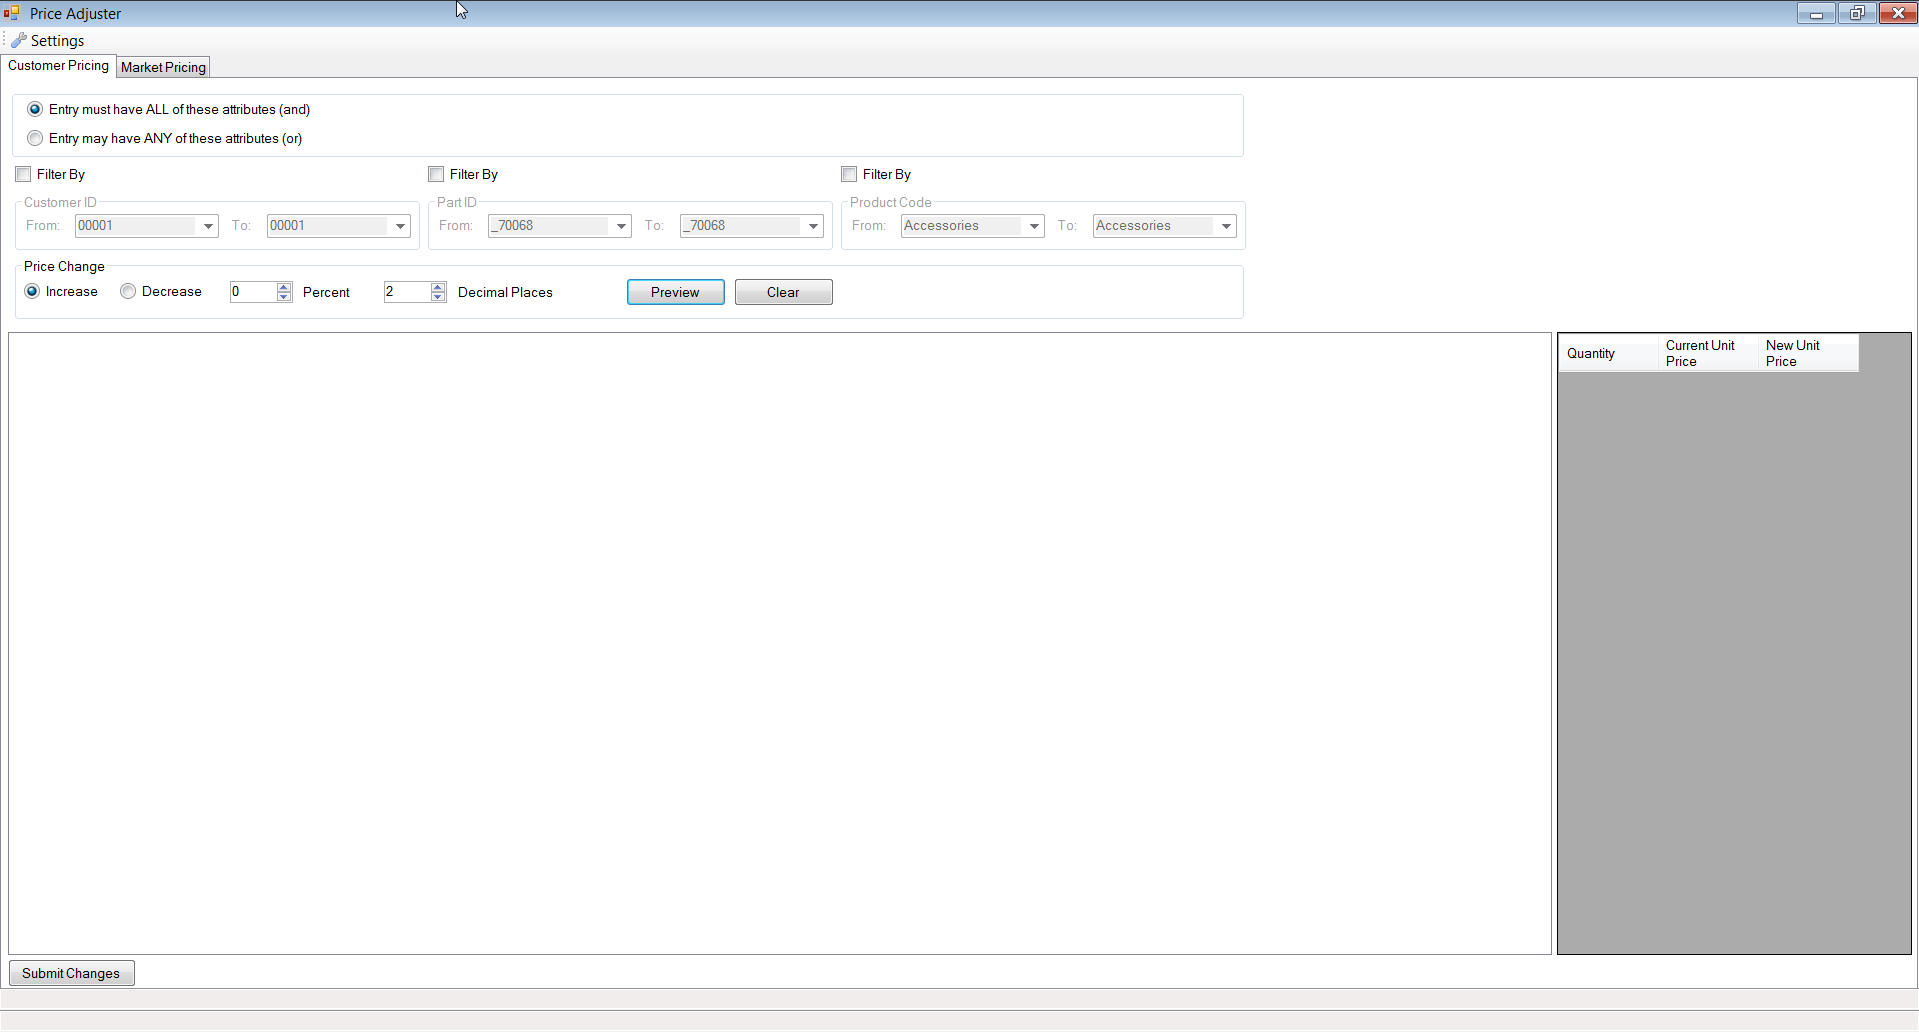The image size is (1919, 1032).
Task: Expand the Customer ID From dropdown
Action: (x=208, y=226)
